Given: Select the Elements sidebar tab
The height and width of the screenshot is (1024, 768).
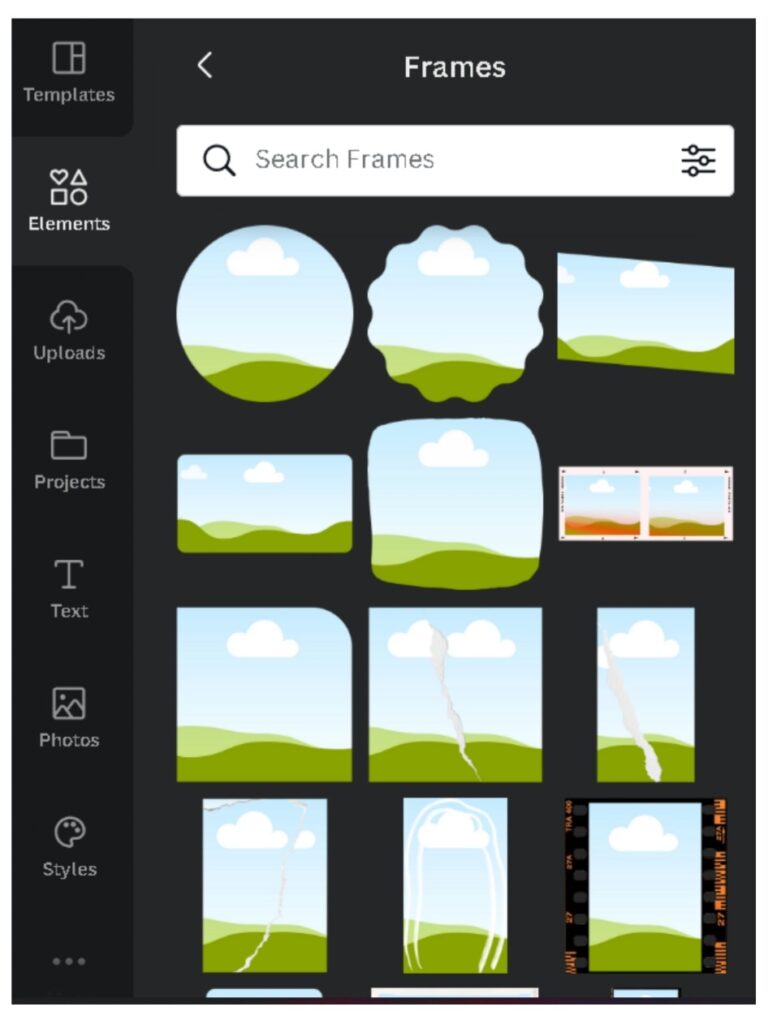Looking at the screenshot, I should 69,200.
